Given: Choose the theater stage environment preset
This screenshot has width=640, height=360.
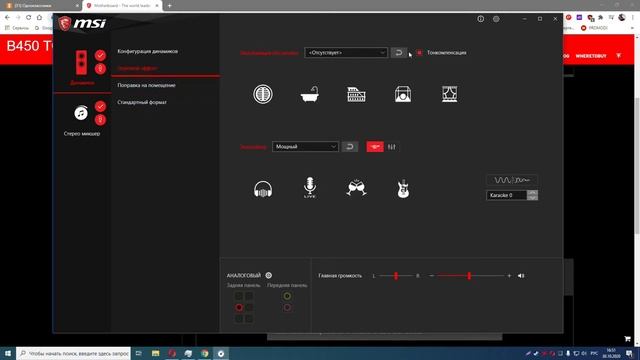Looking at the screenshot, I should coord(449,94).
